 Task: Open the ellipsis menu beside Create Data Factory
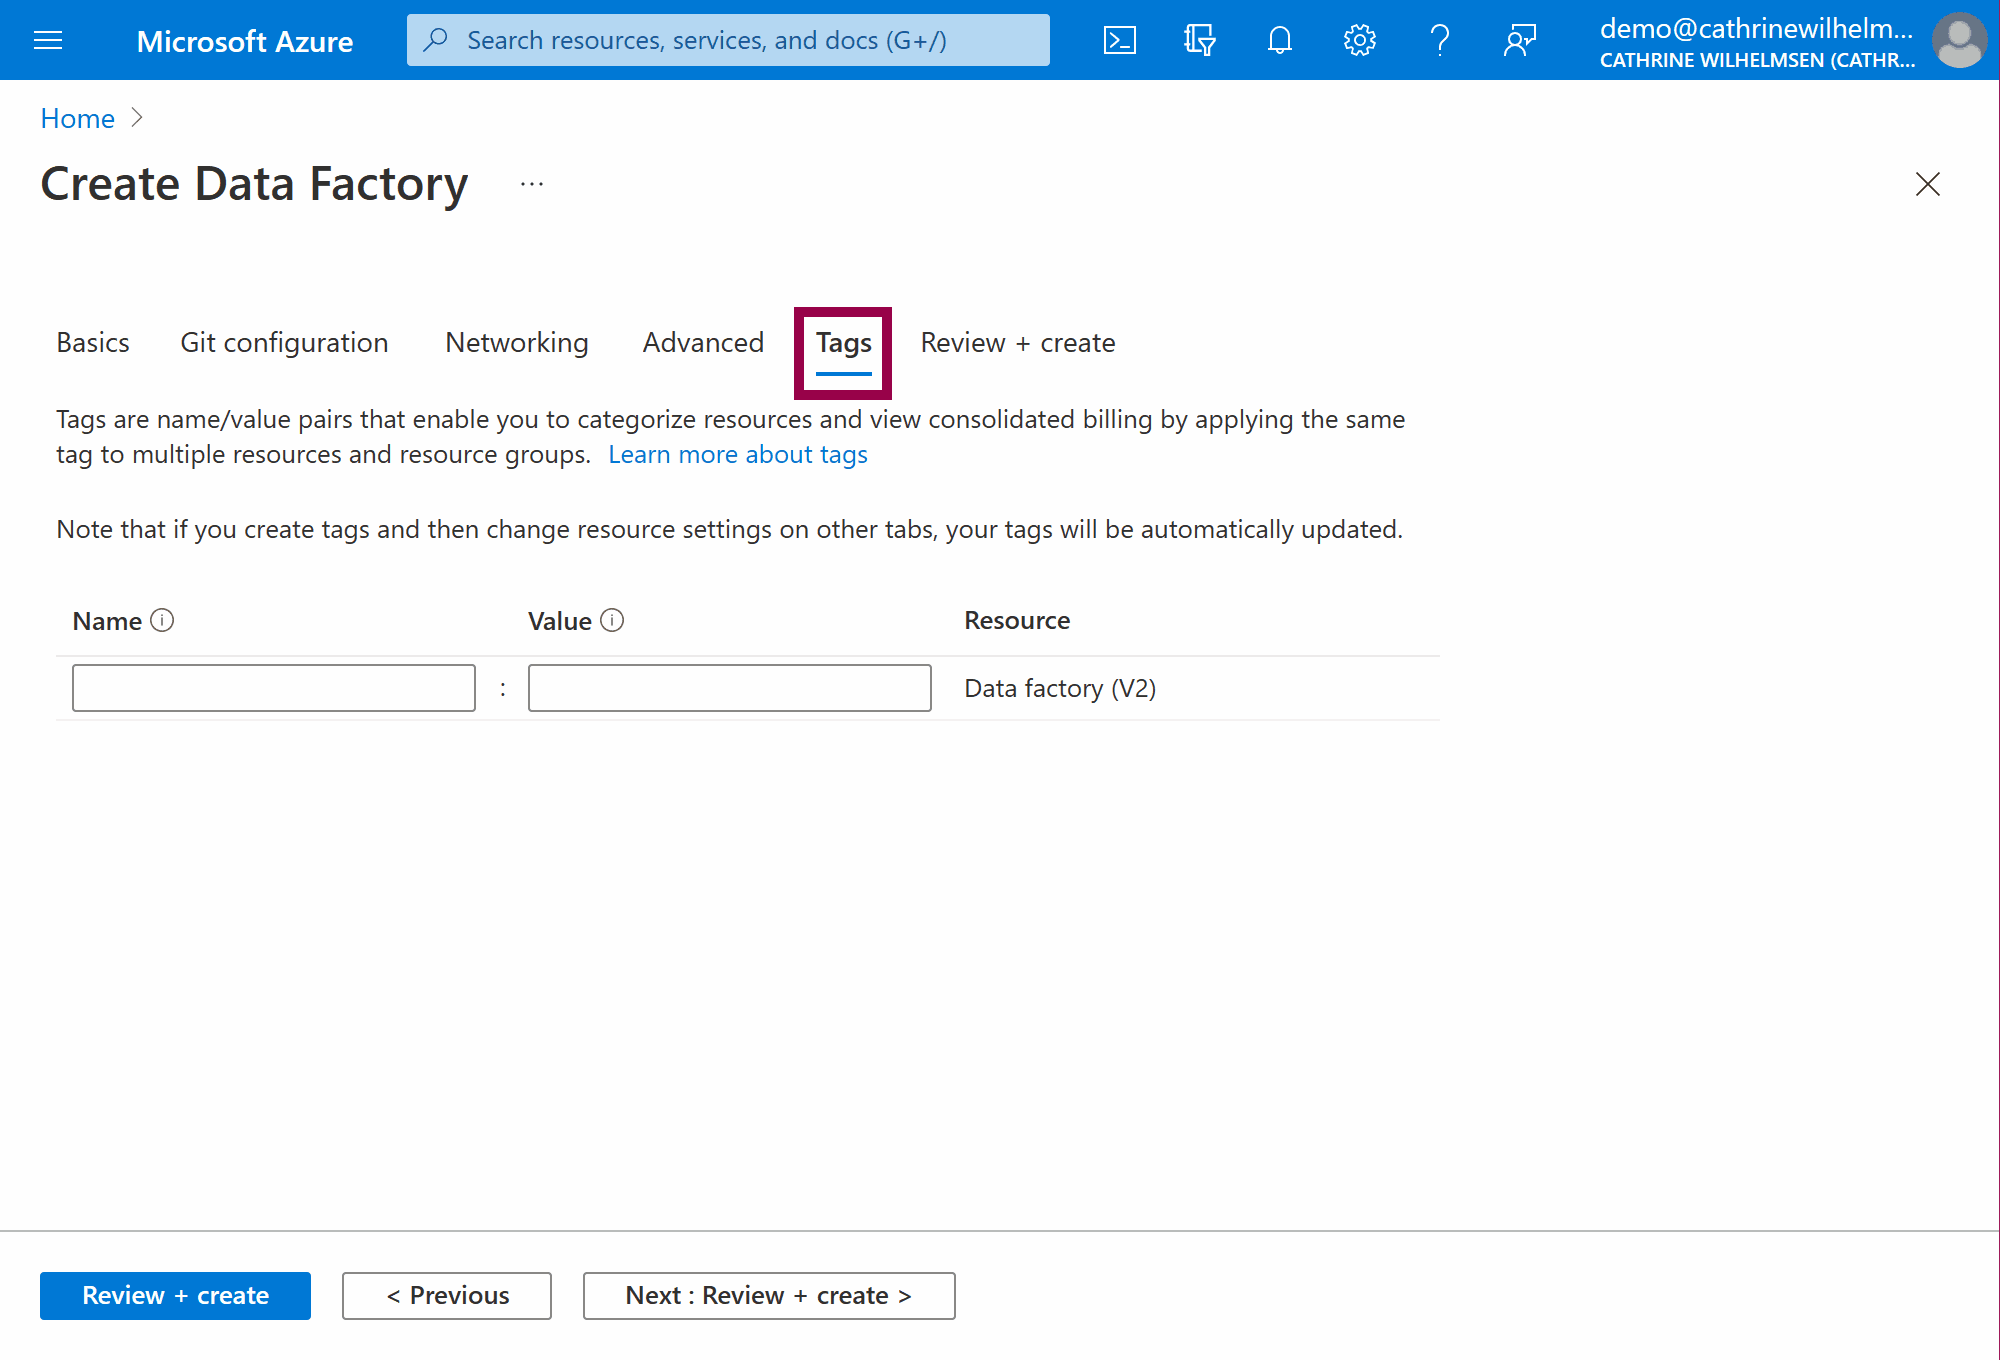point(531,184)
